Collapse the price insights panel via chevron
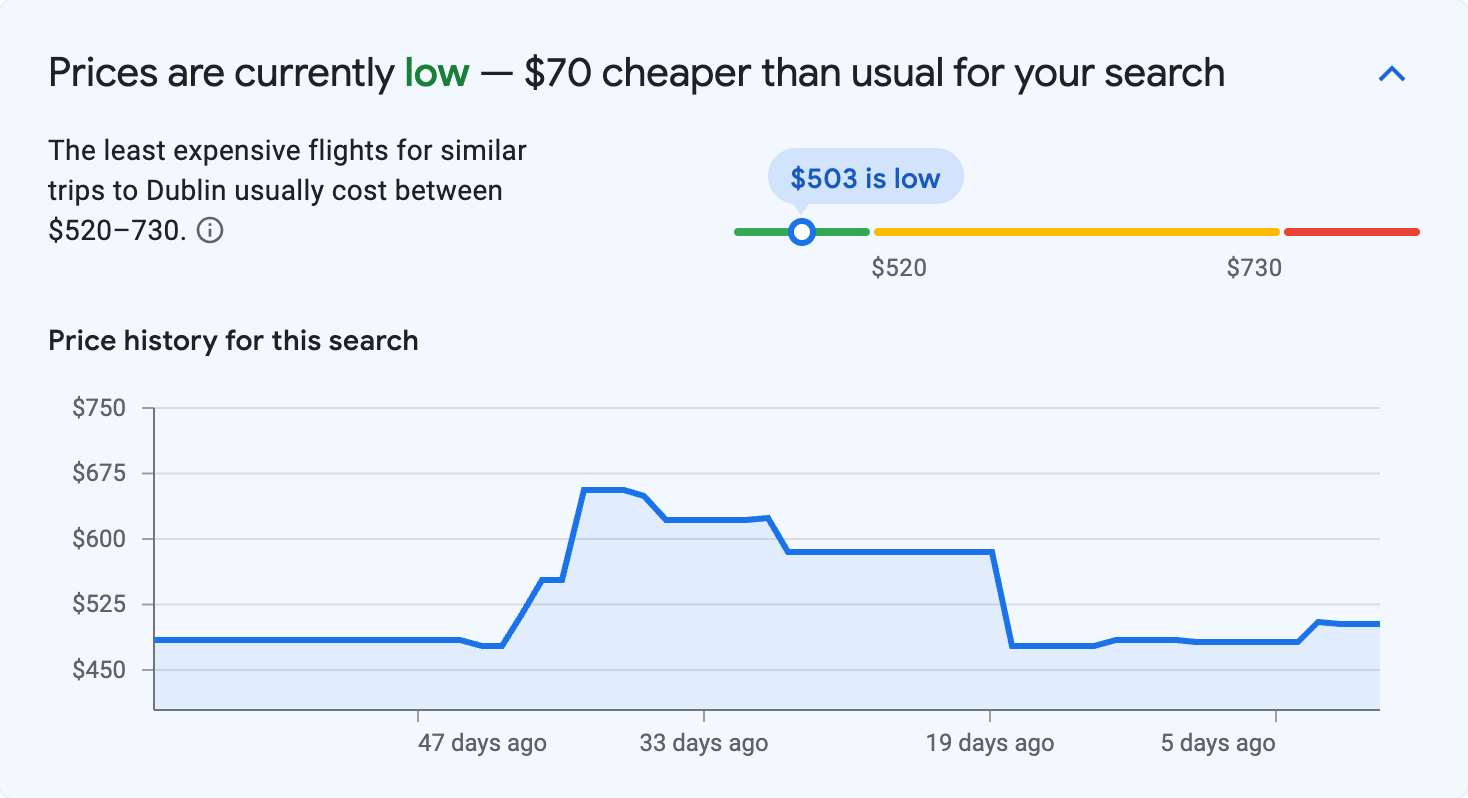 click(x=1393, y=73)
